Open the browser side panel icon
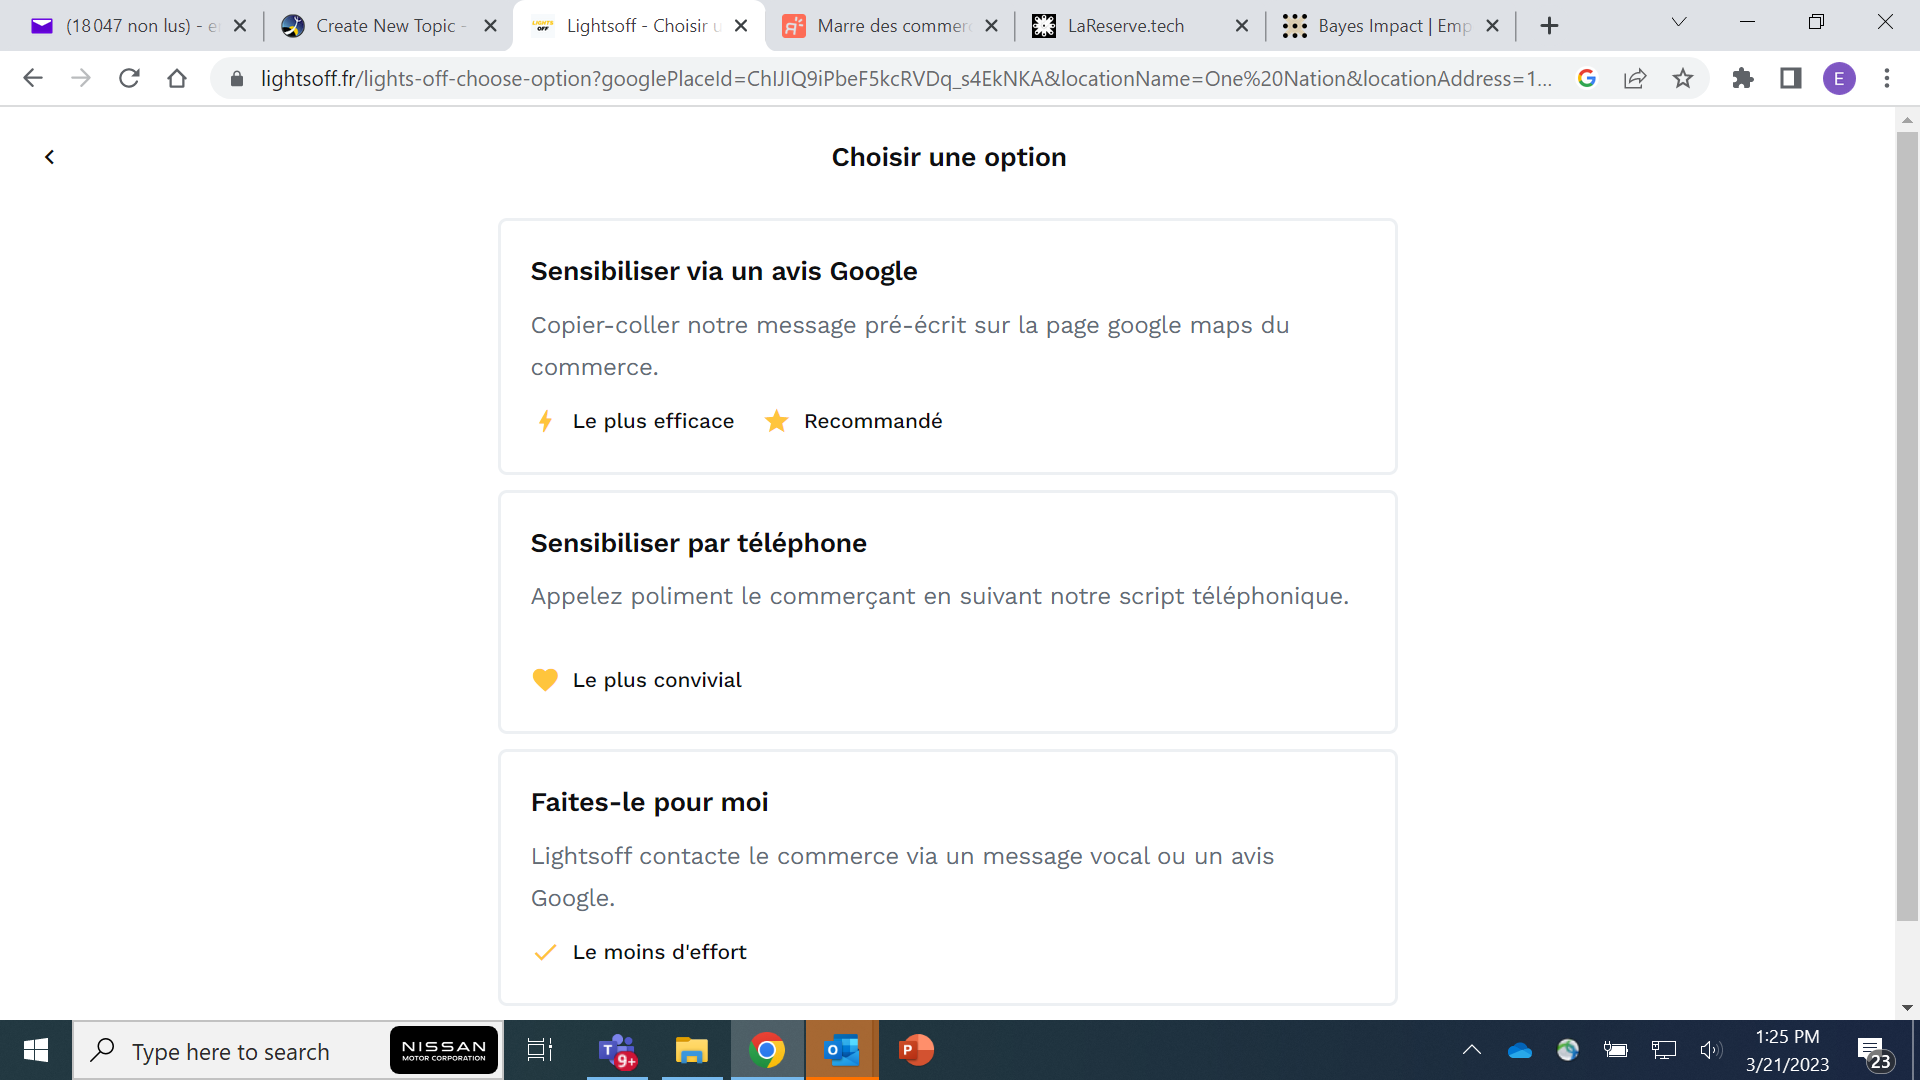This screenshot has height=1080, width=1920. (1791, 78)
